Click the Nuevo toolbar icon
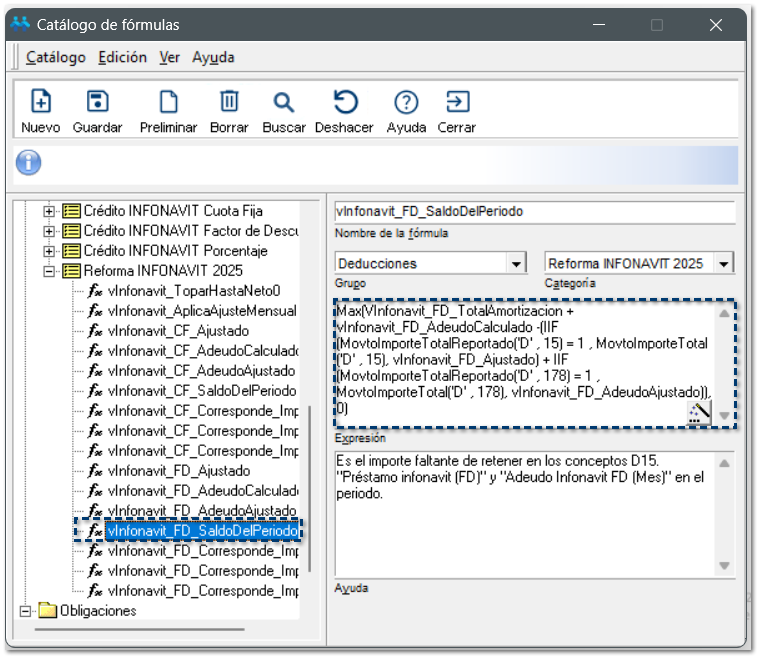 41,102
